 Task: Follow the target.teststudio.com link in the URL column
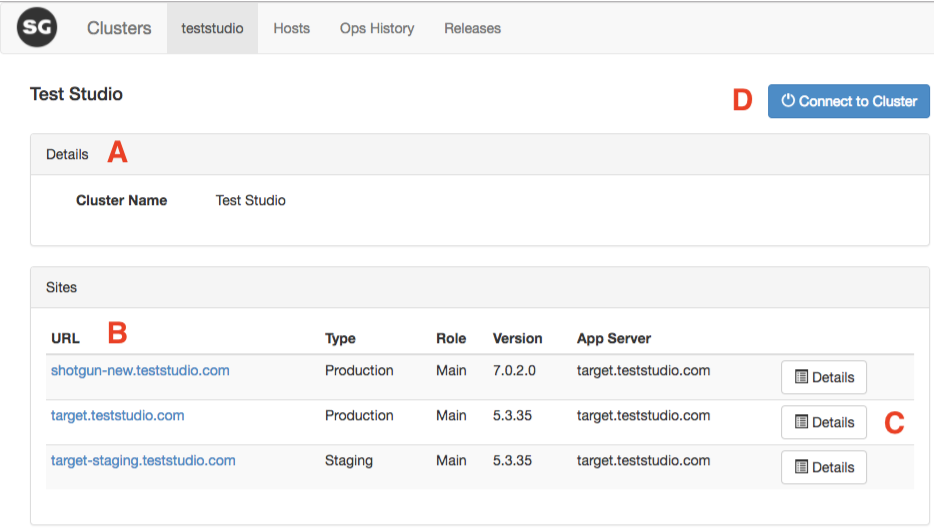coord(117,416)
